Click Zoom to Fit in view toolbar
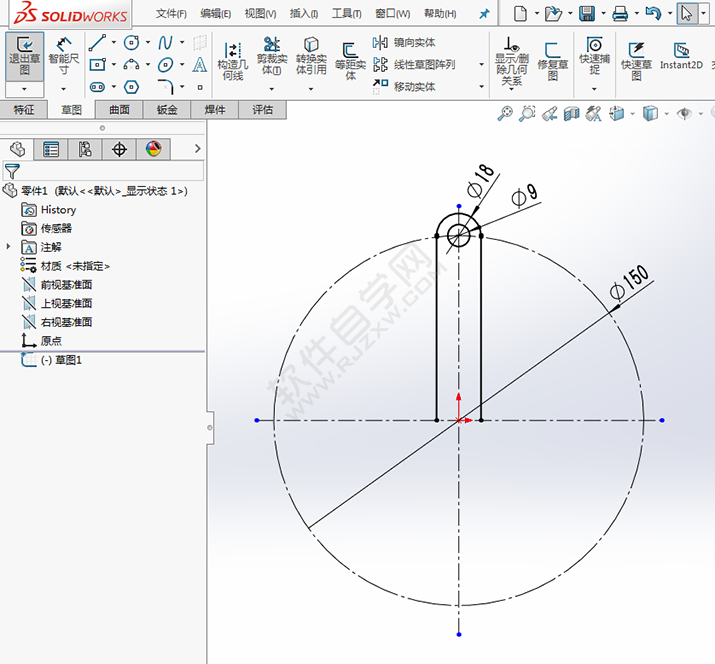This screenshot has height=664, width=715. pos(505,114)
